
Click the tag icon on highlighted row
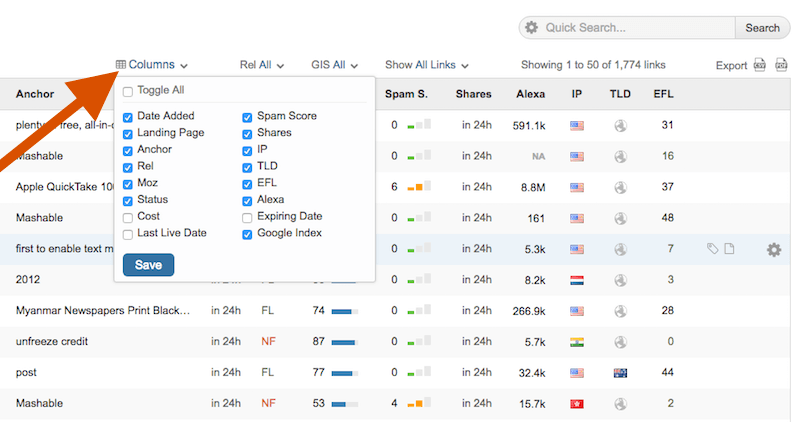(x=712, y=249)
